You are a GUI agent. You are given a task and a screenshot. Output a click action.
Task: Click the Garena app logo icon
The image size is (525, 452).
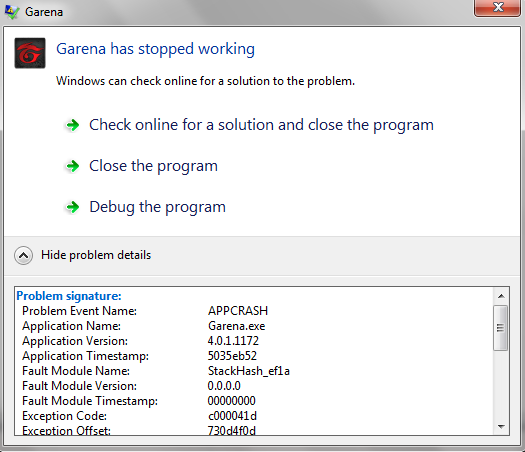[30, 53]
